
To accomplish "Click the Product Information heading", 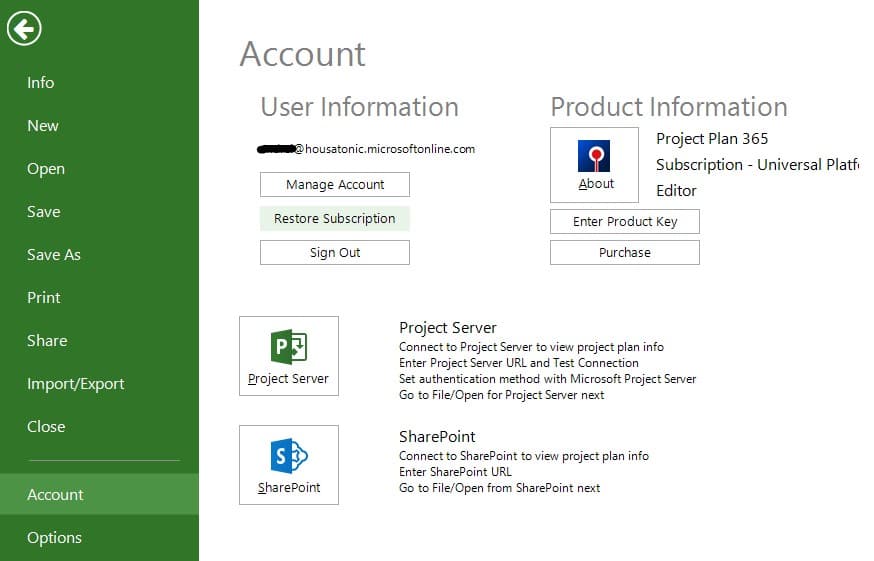I will [669, 107].
